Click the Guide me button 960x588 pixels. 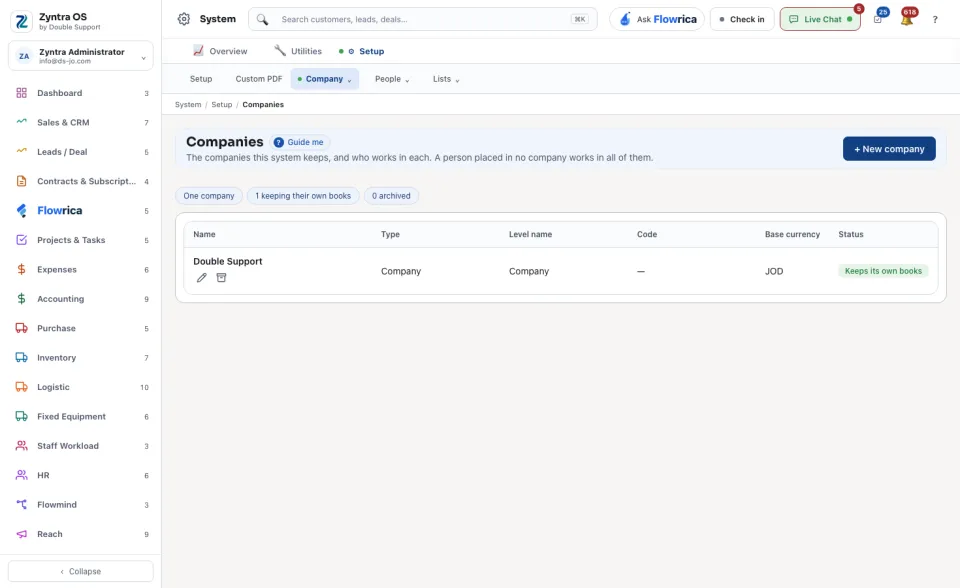[299, 142]
